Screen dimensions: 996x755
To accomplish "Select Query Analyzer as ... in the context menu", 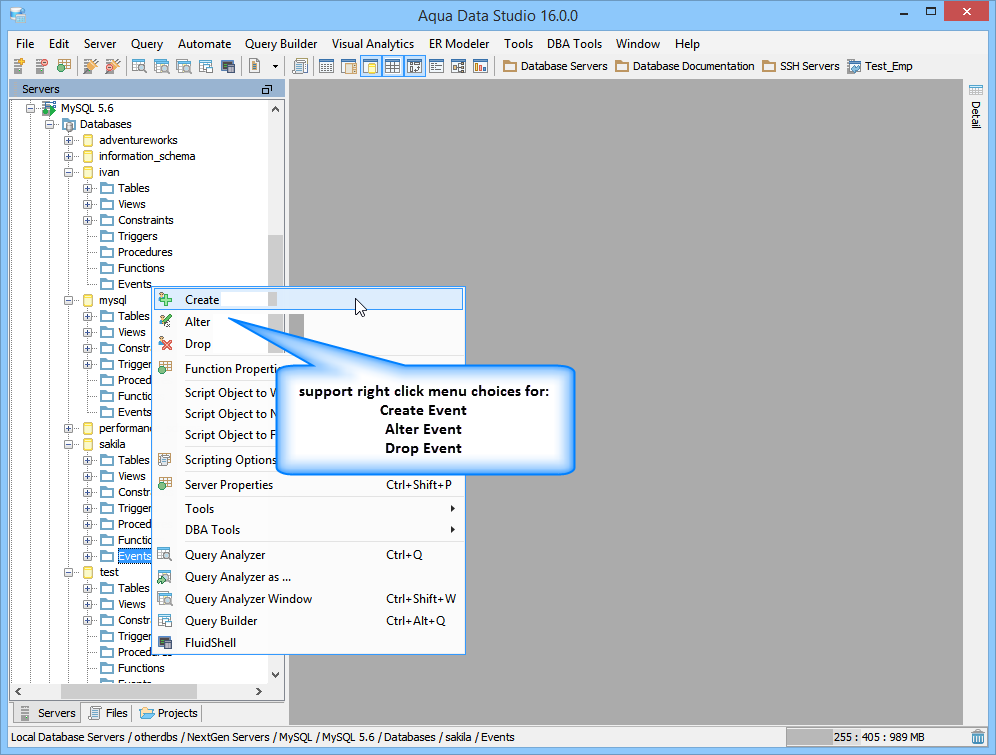I will tap(309, 577).
